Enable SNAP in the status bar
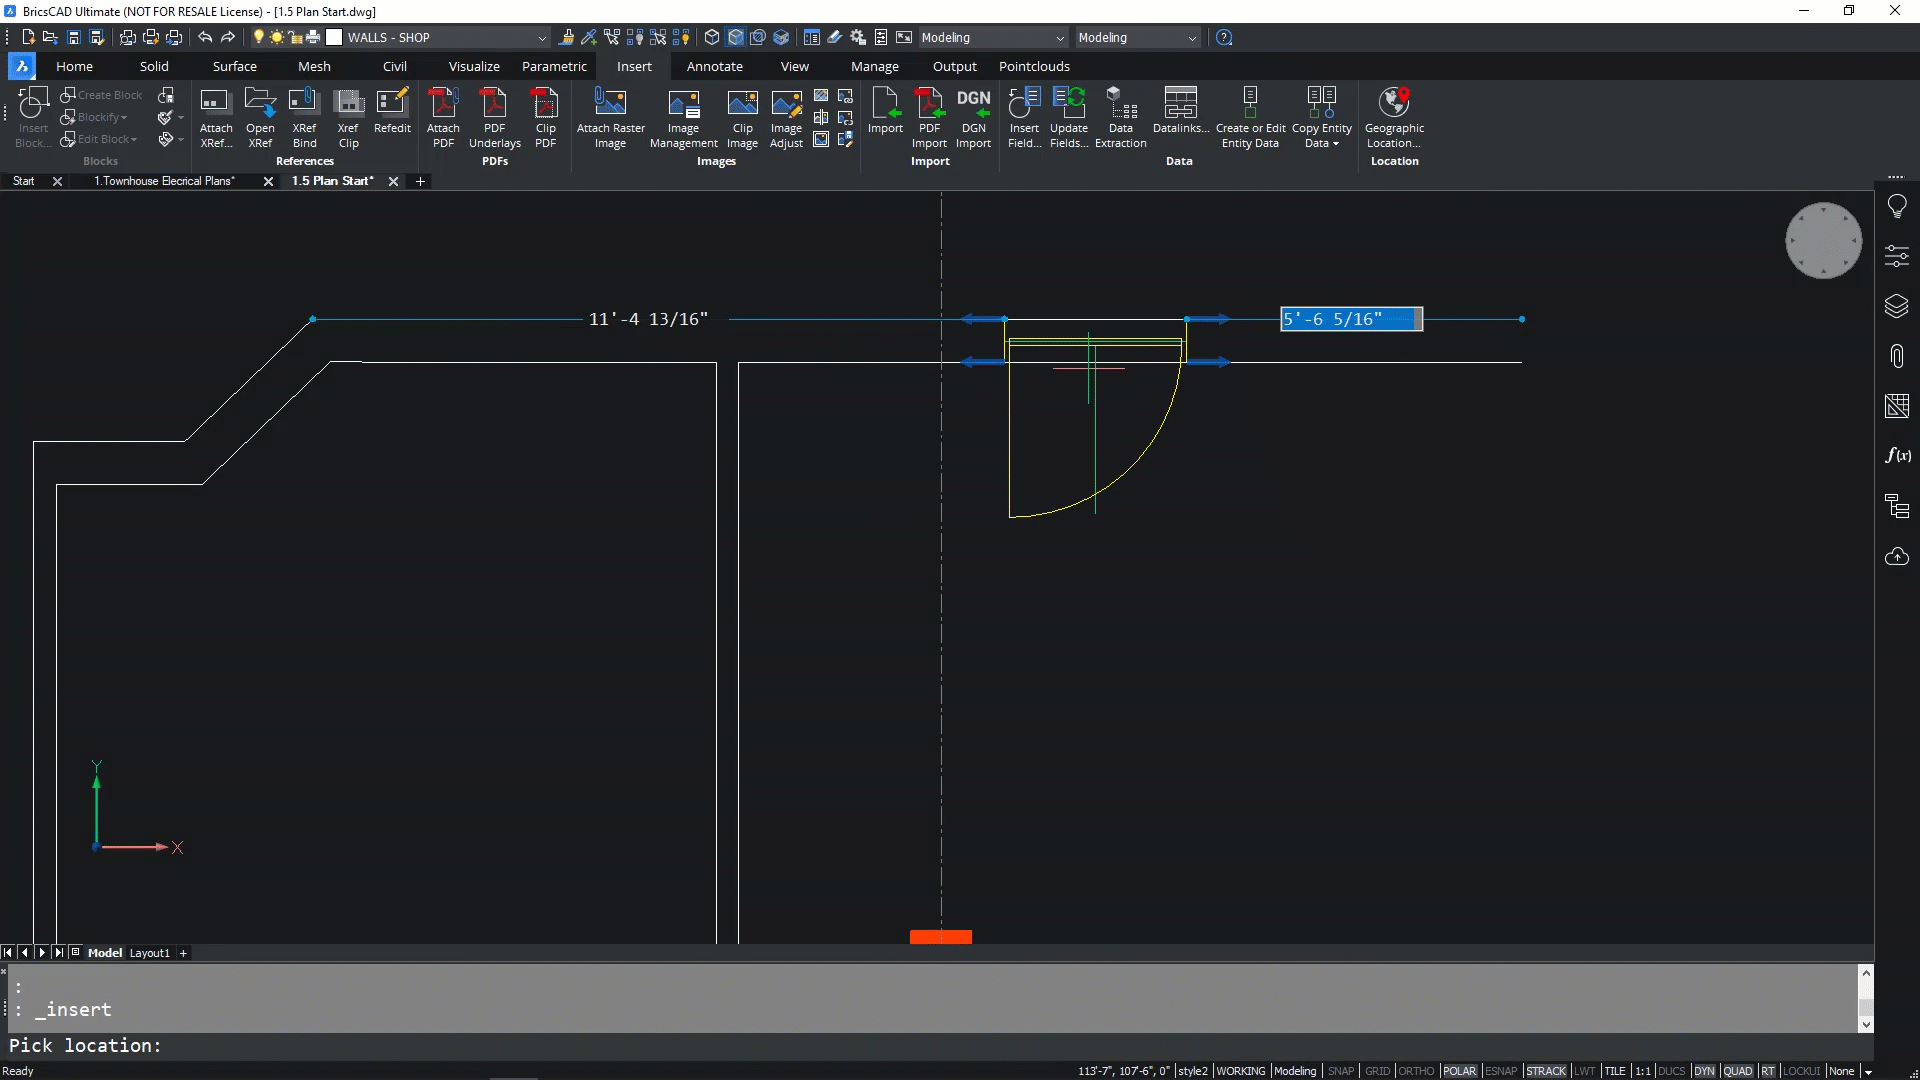Viewport: 1920px width, 1080px height. pyautogui.click(x=1340, y=1071)
